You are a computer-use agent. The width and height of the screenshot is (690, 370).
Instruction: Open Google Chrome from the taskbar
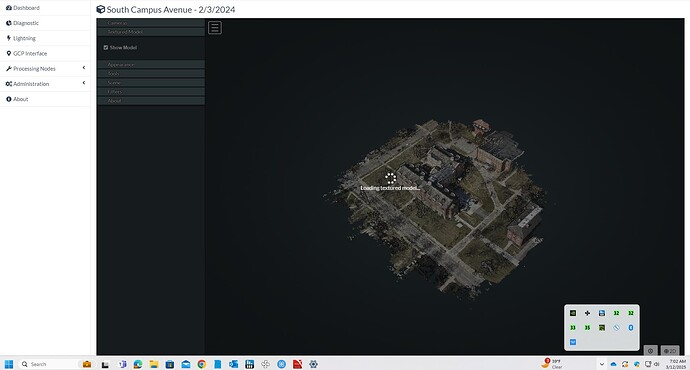click(x=202, y=364)
